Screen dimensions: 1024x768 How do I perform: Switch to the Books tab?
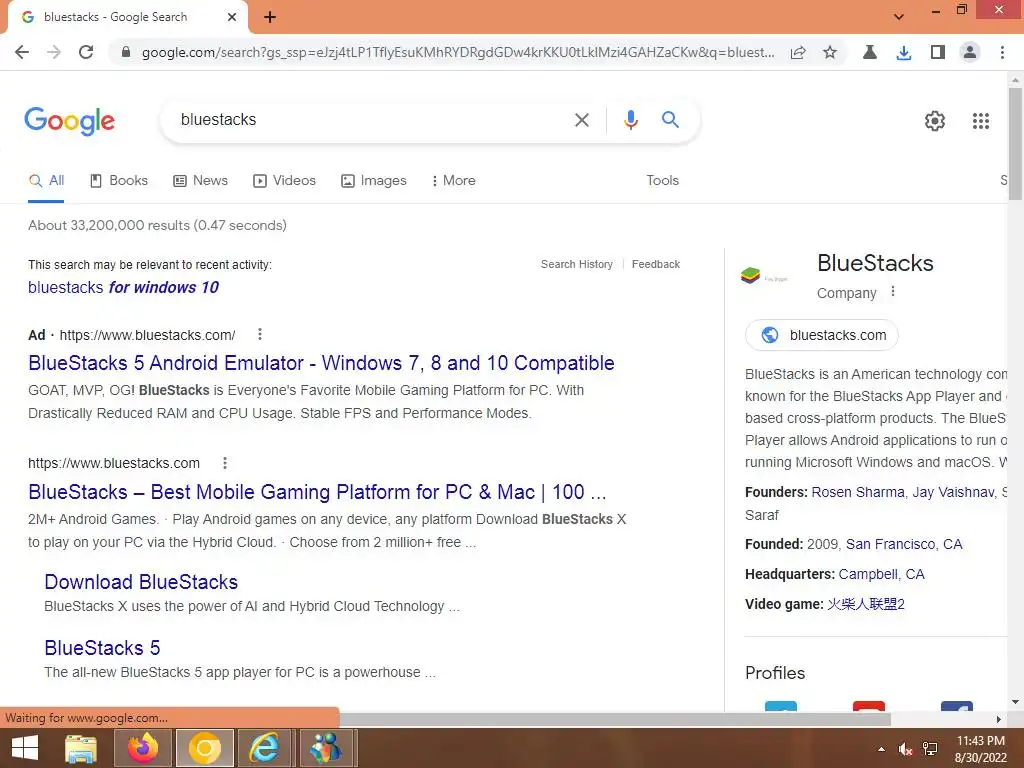pyautogui.click(x=119, y=181)
